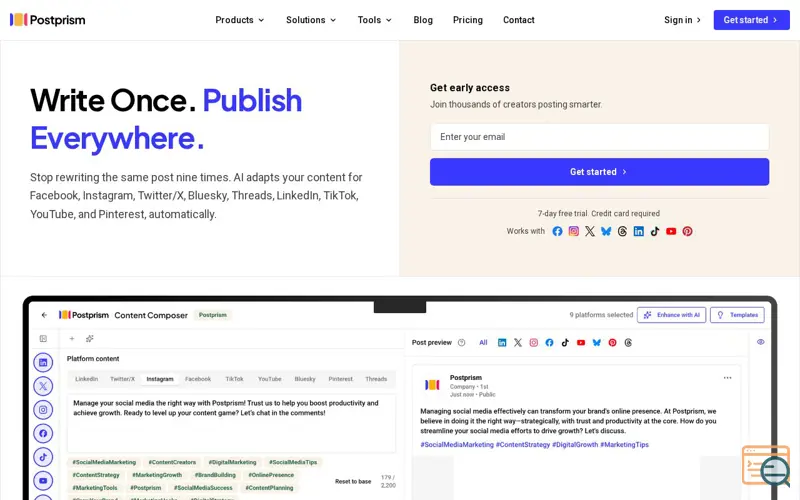The width and height of the screenshot is (800, 500).
Task: Click the Instagram circle icon in composer sidebar
Action: (43, 410)
